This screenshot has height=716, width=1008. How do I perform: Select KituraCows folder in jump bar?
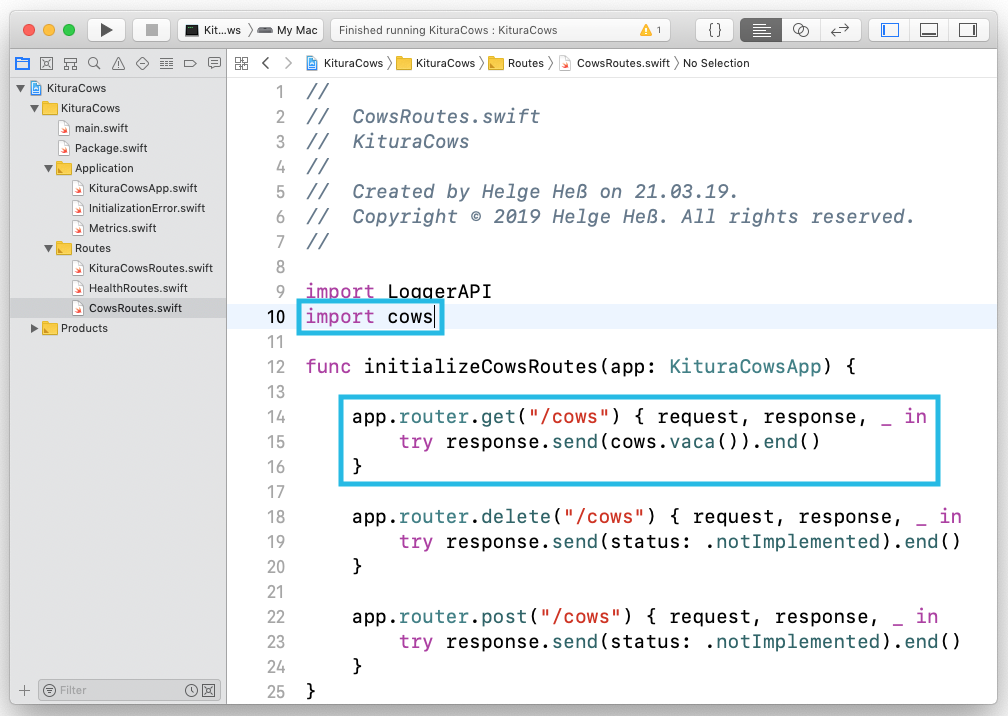click(x=436, y=63)
